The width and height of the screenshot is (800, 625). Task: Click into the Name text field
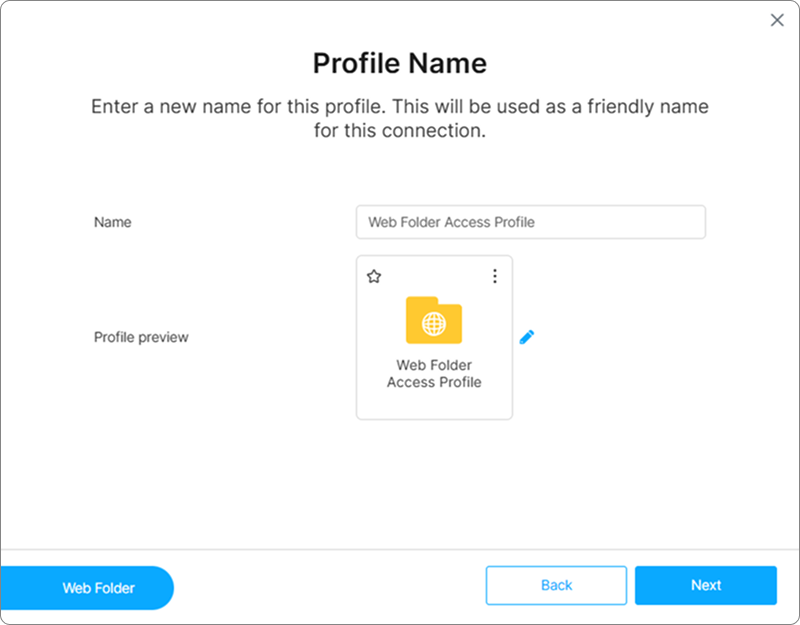click(x=530, y=222)
